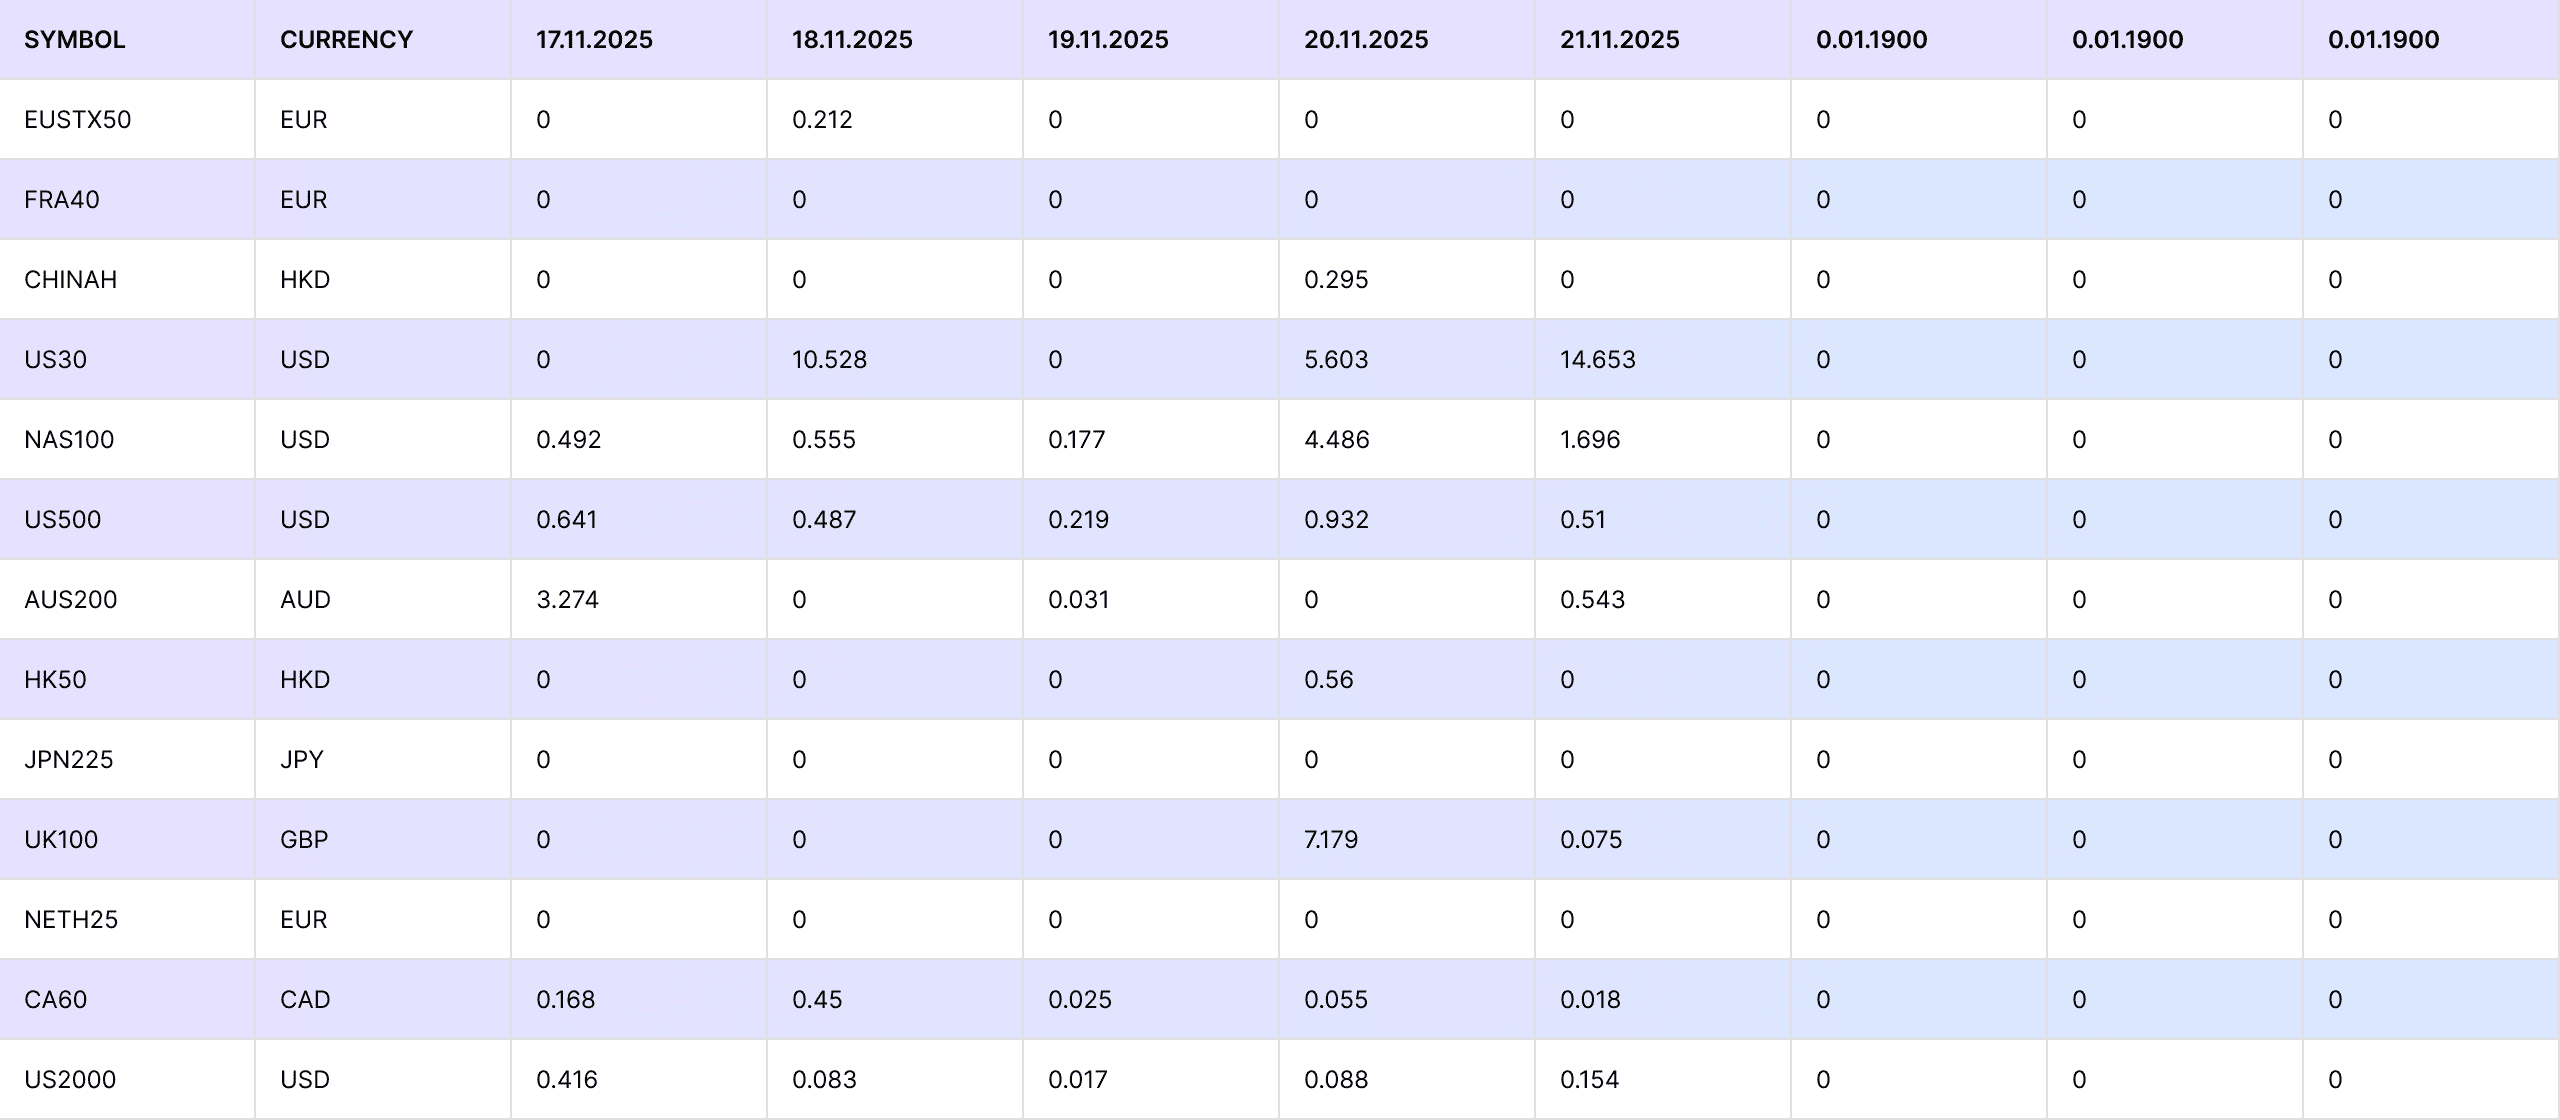Select the NETH25 symbol cell
Screen dimensions: 2560x1120
pyautogui.click(x=71, y=920)
